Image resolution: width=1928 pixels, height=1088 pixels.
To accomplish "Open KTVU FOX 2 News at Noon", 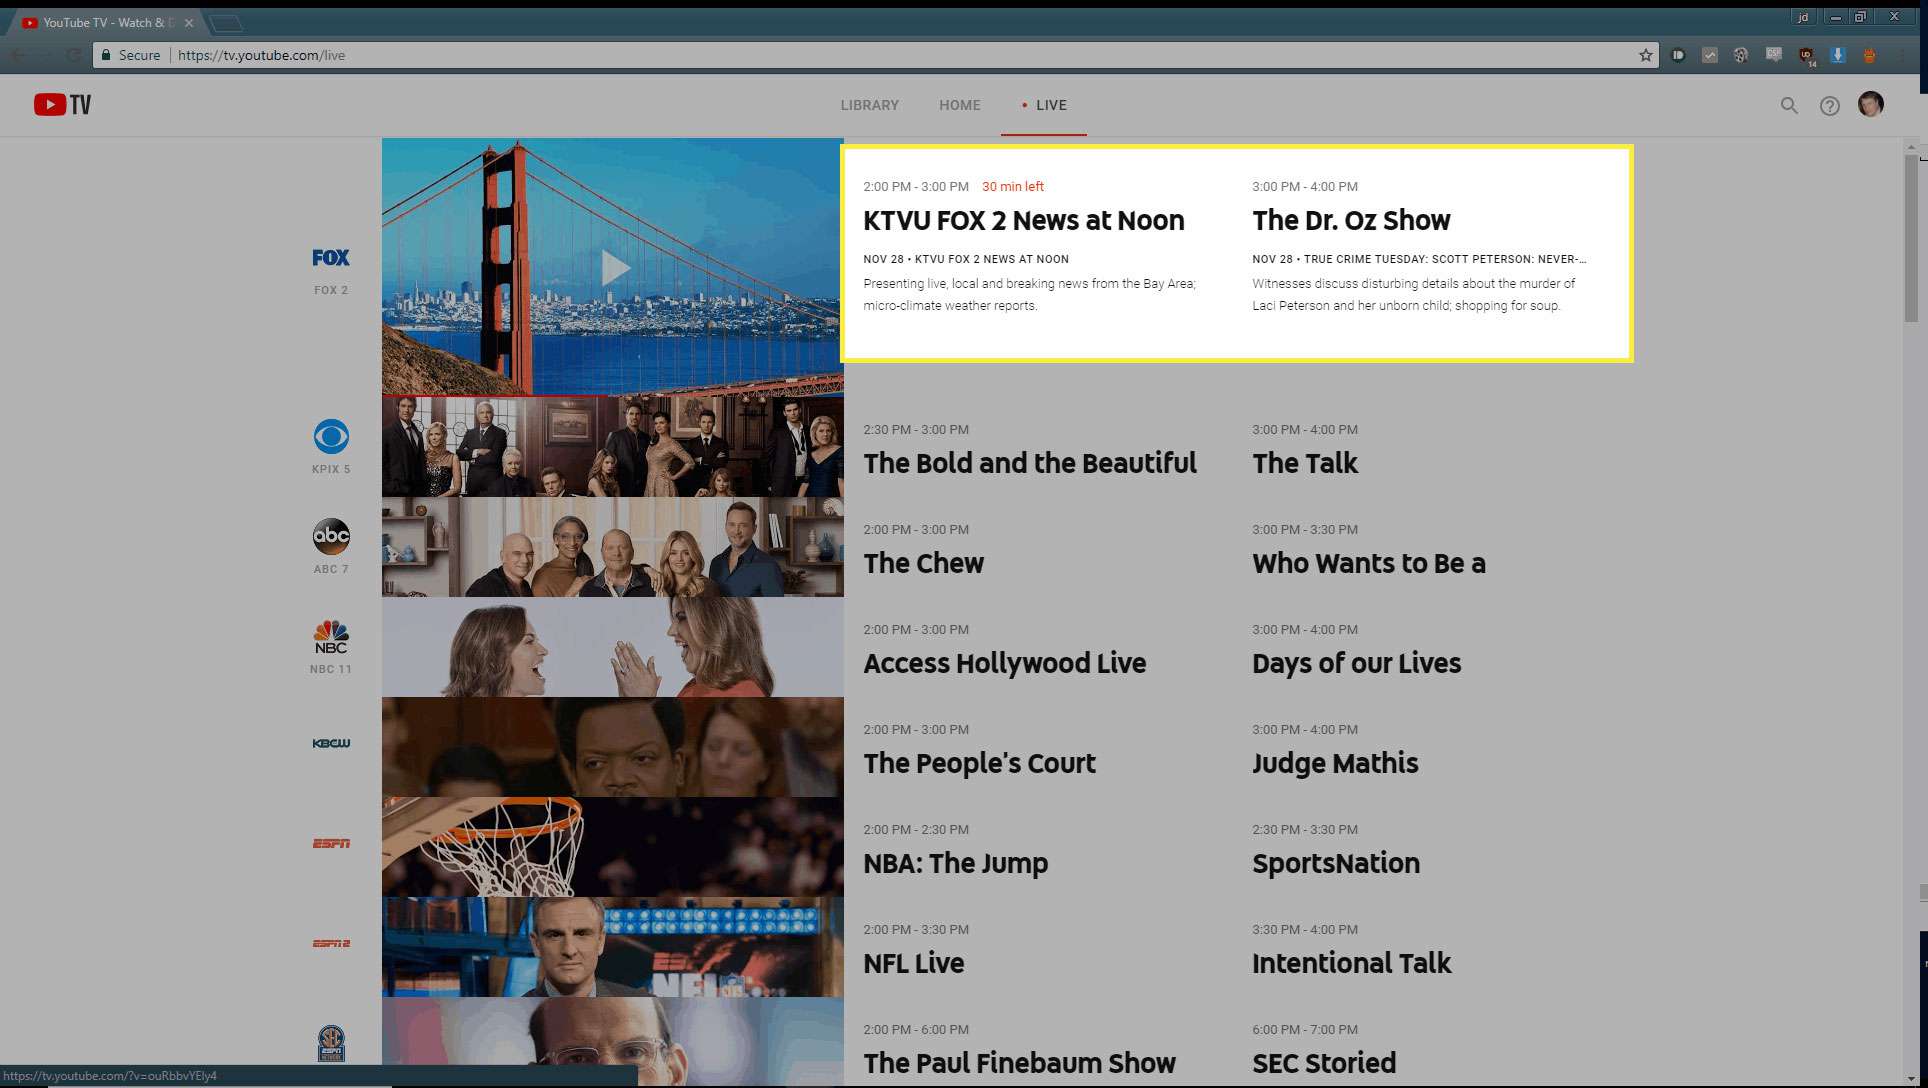I will pos(1024,220).
